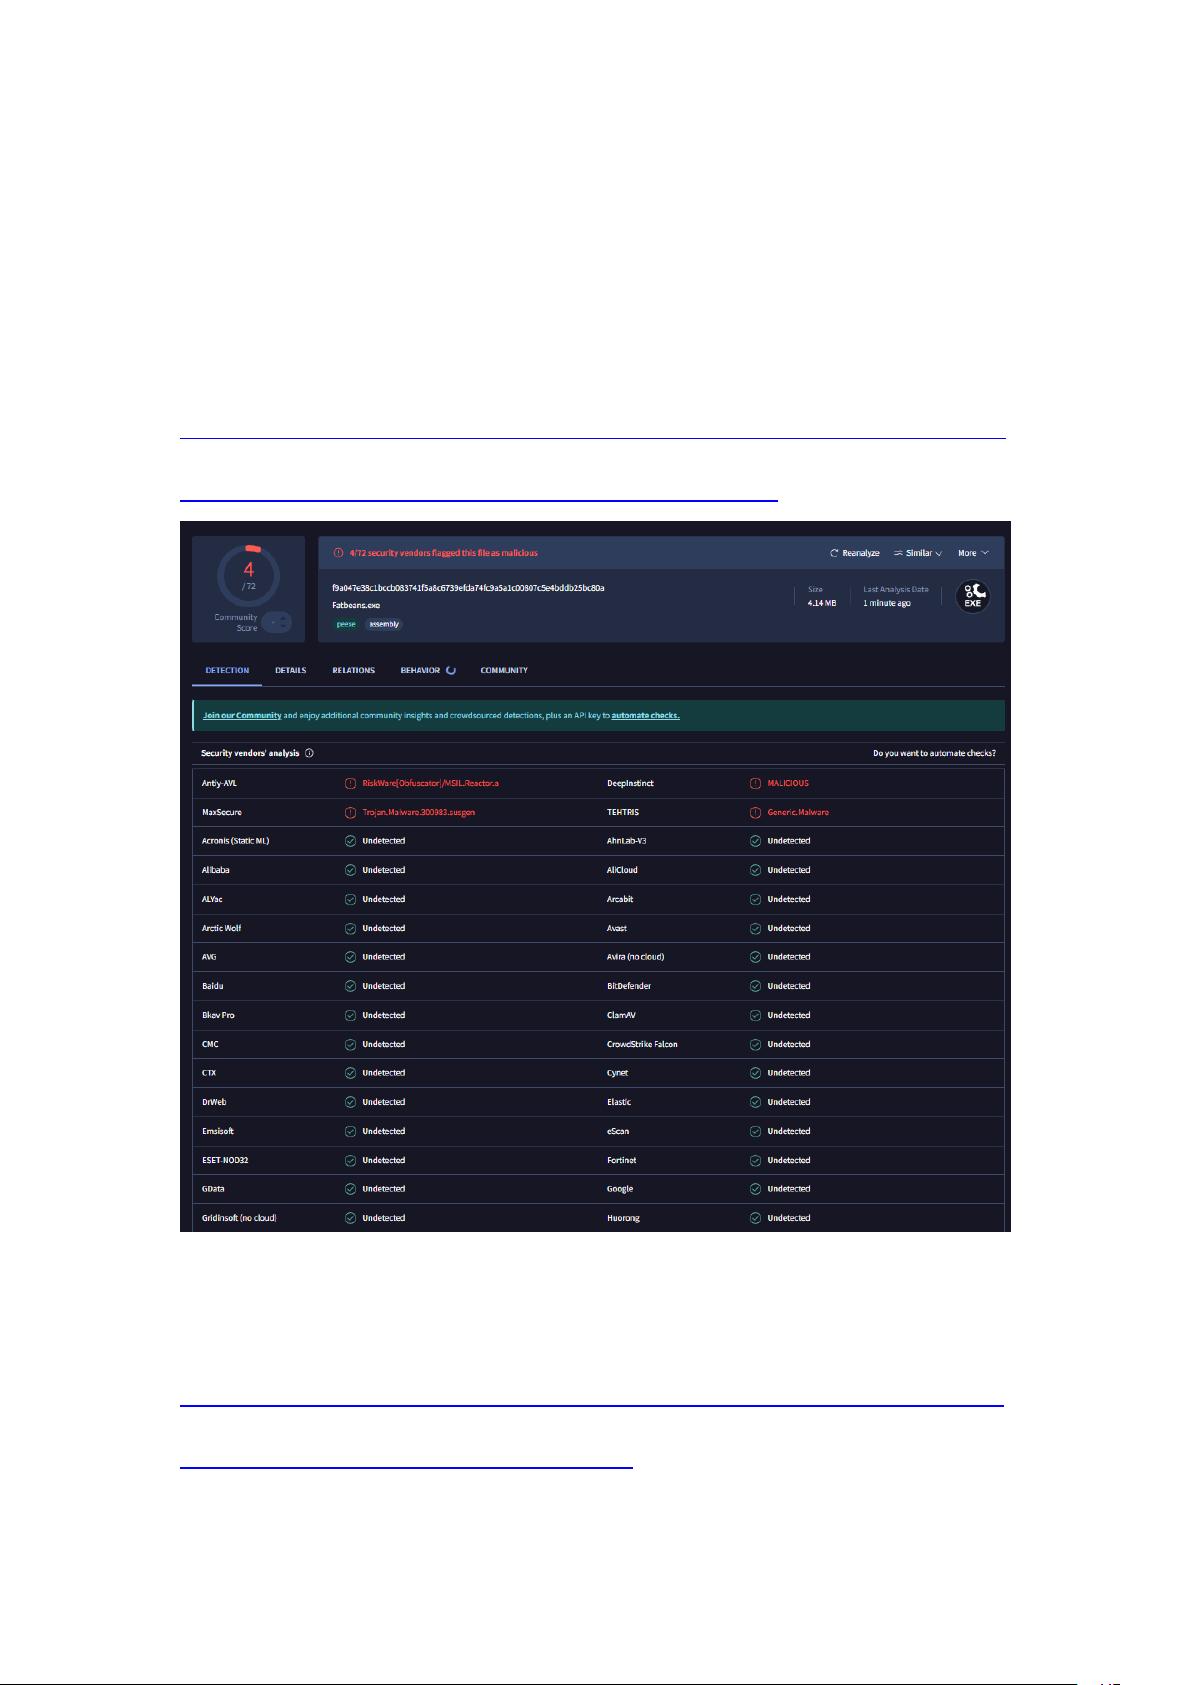Click the alert icon in the TEHTRIS row
1192x1685 pixels.
755,812
